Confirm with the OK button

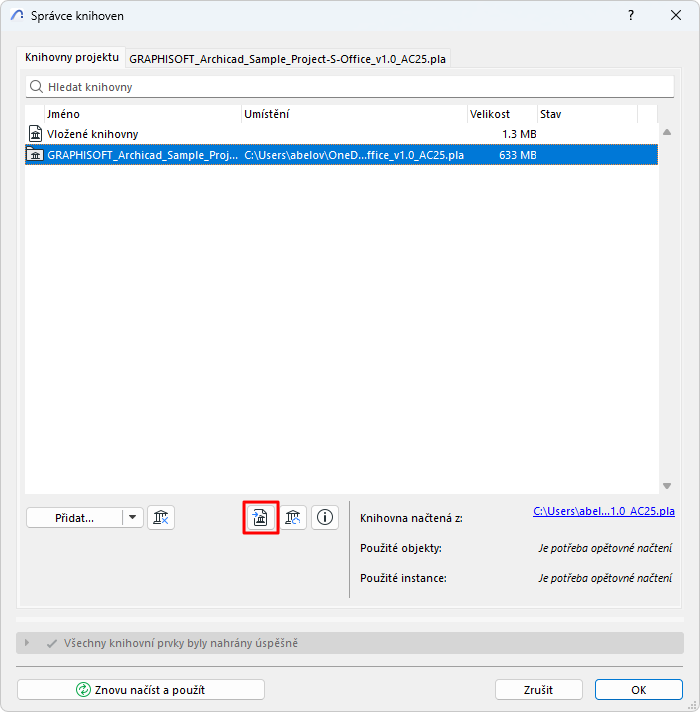pyautogui.click(x=639, y=690)
